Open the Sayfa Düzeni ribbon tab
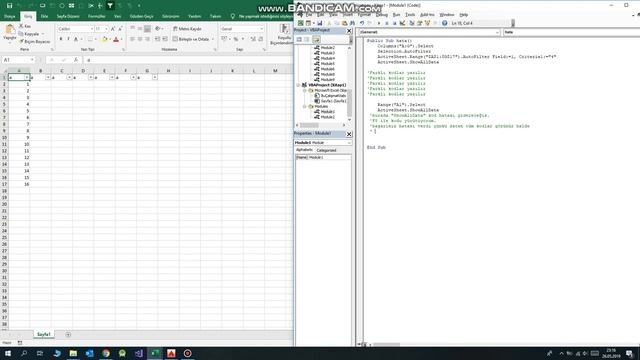This screenshot has width=640, height=360. pyautogui.click(x=68, y=16)
